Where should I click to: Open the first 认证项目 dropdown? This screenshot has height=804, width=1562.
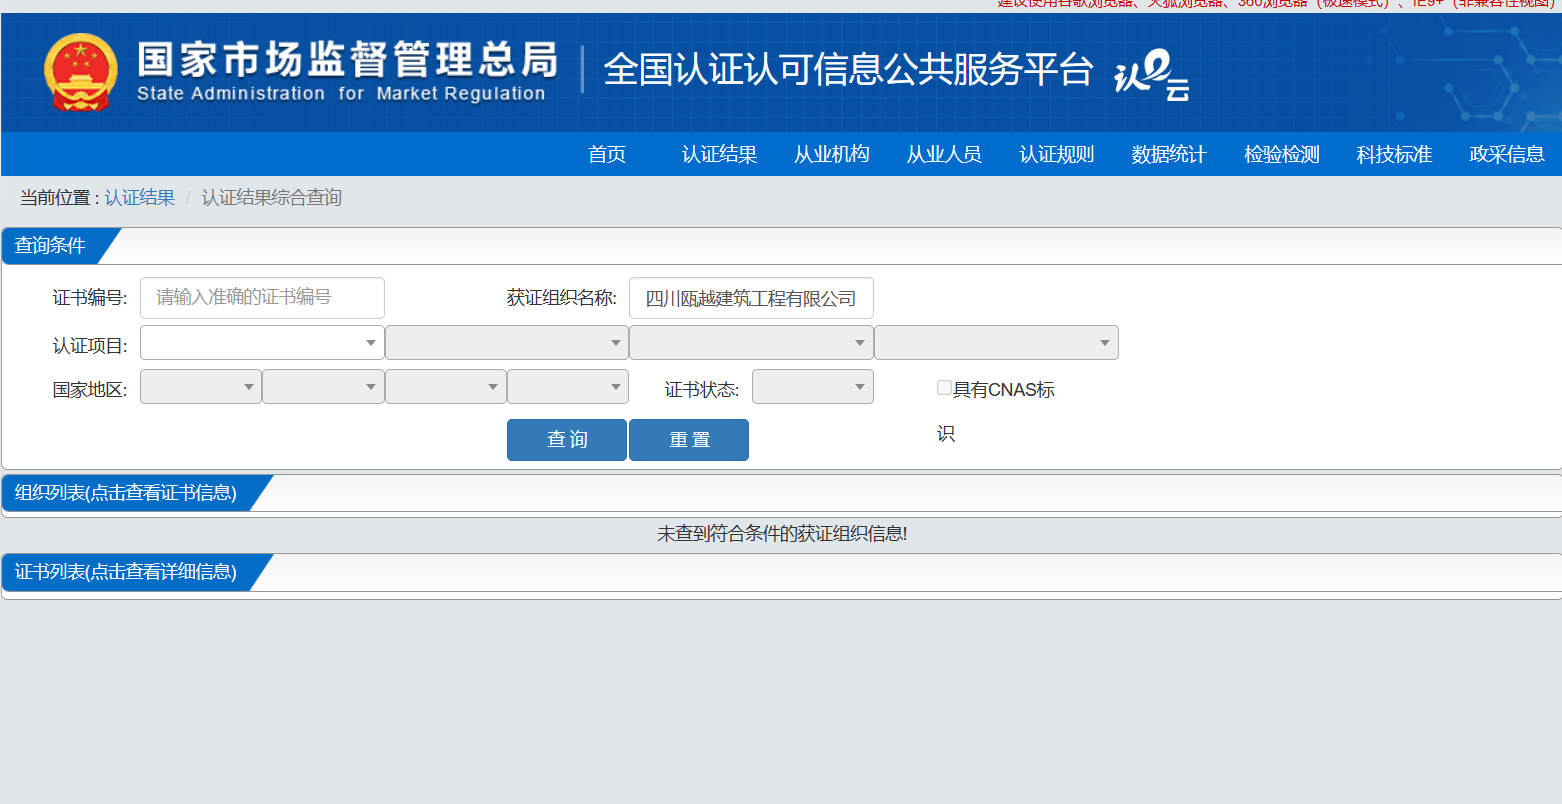(262, 343)
